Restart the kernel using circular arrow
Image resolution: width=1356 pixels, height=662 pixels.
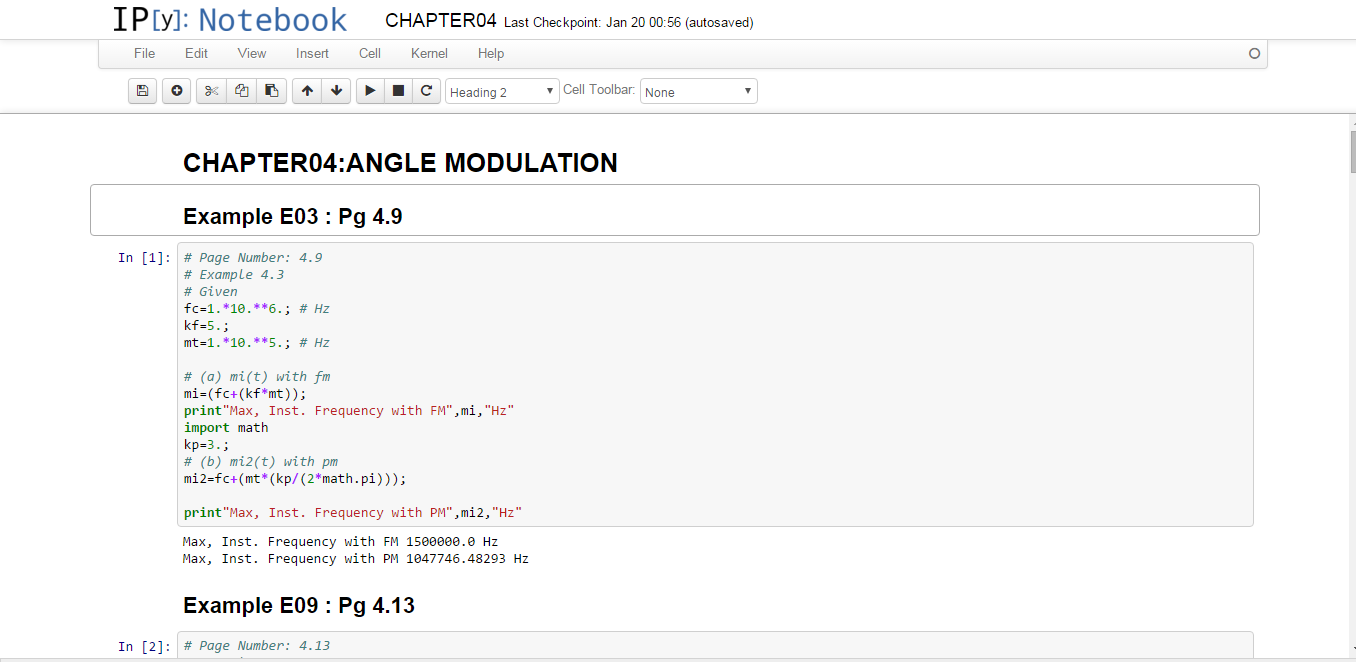pyautogui.click(x=426, y=91)
